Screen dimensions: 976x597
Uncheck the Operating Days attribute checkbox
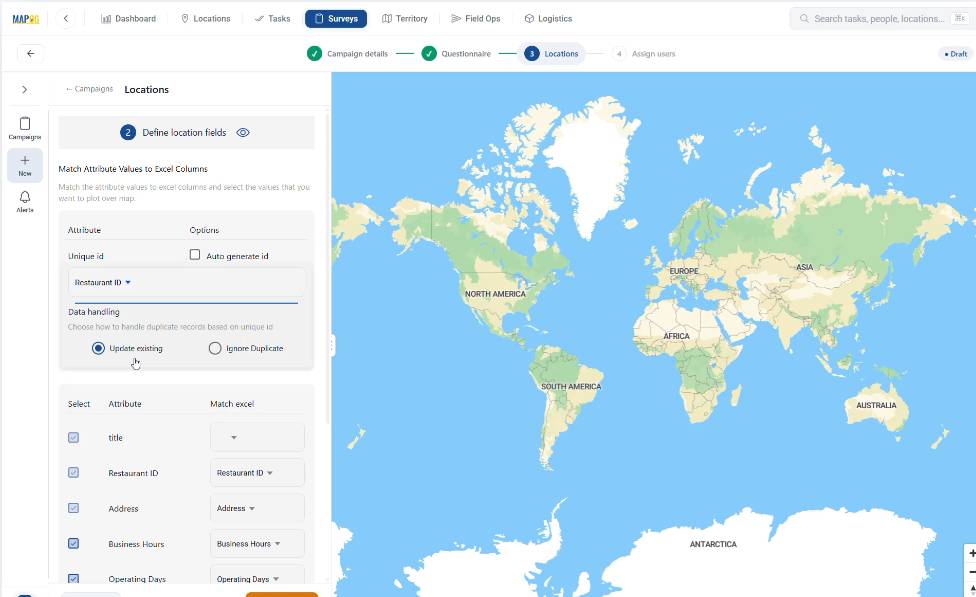pos(73,579)
